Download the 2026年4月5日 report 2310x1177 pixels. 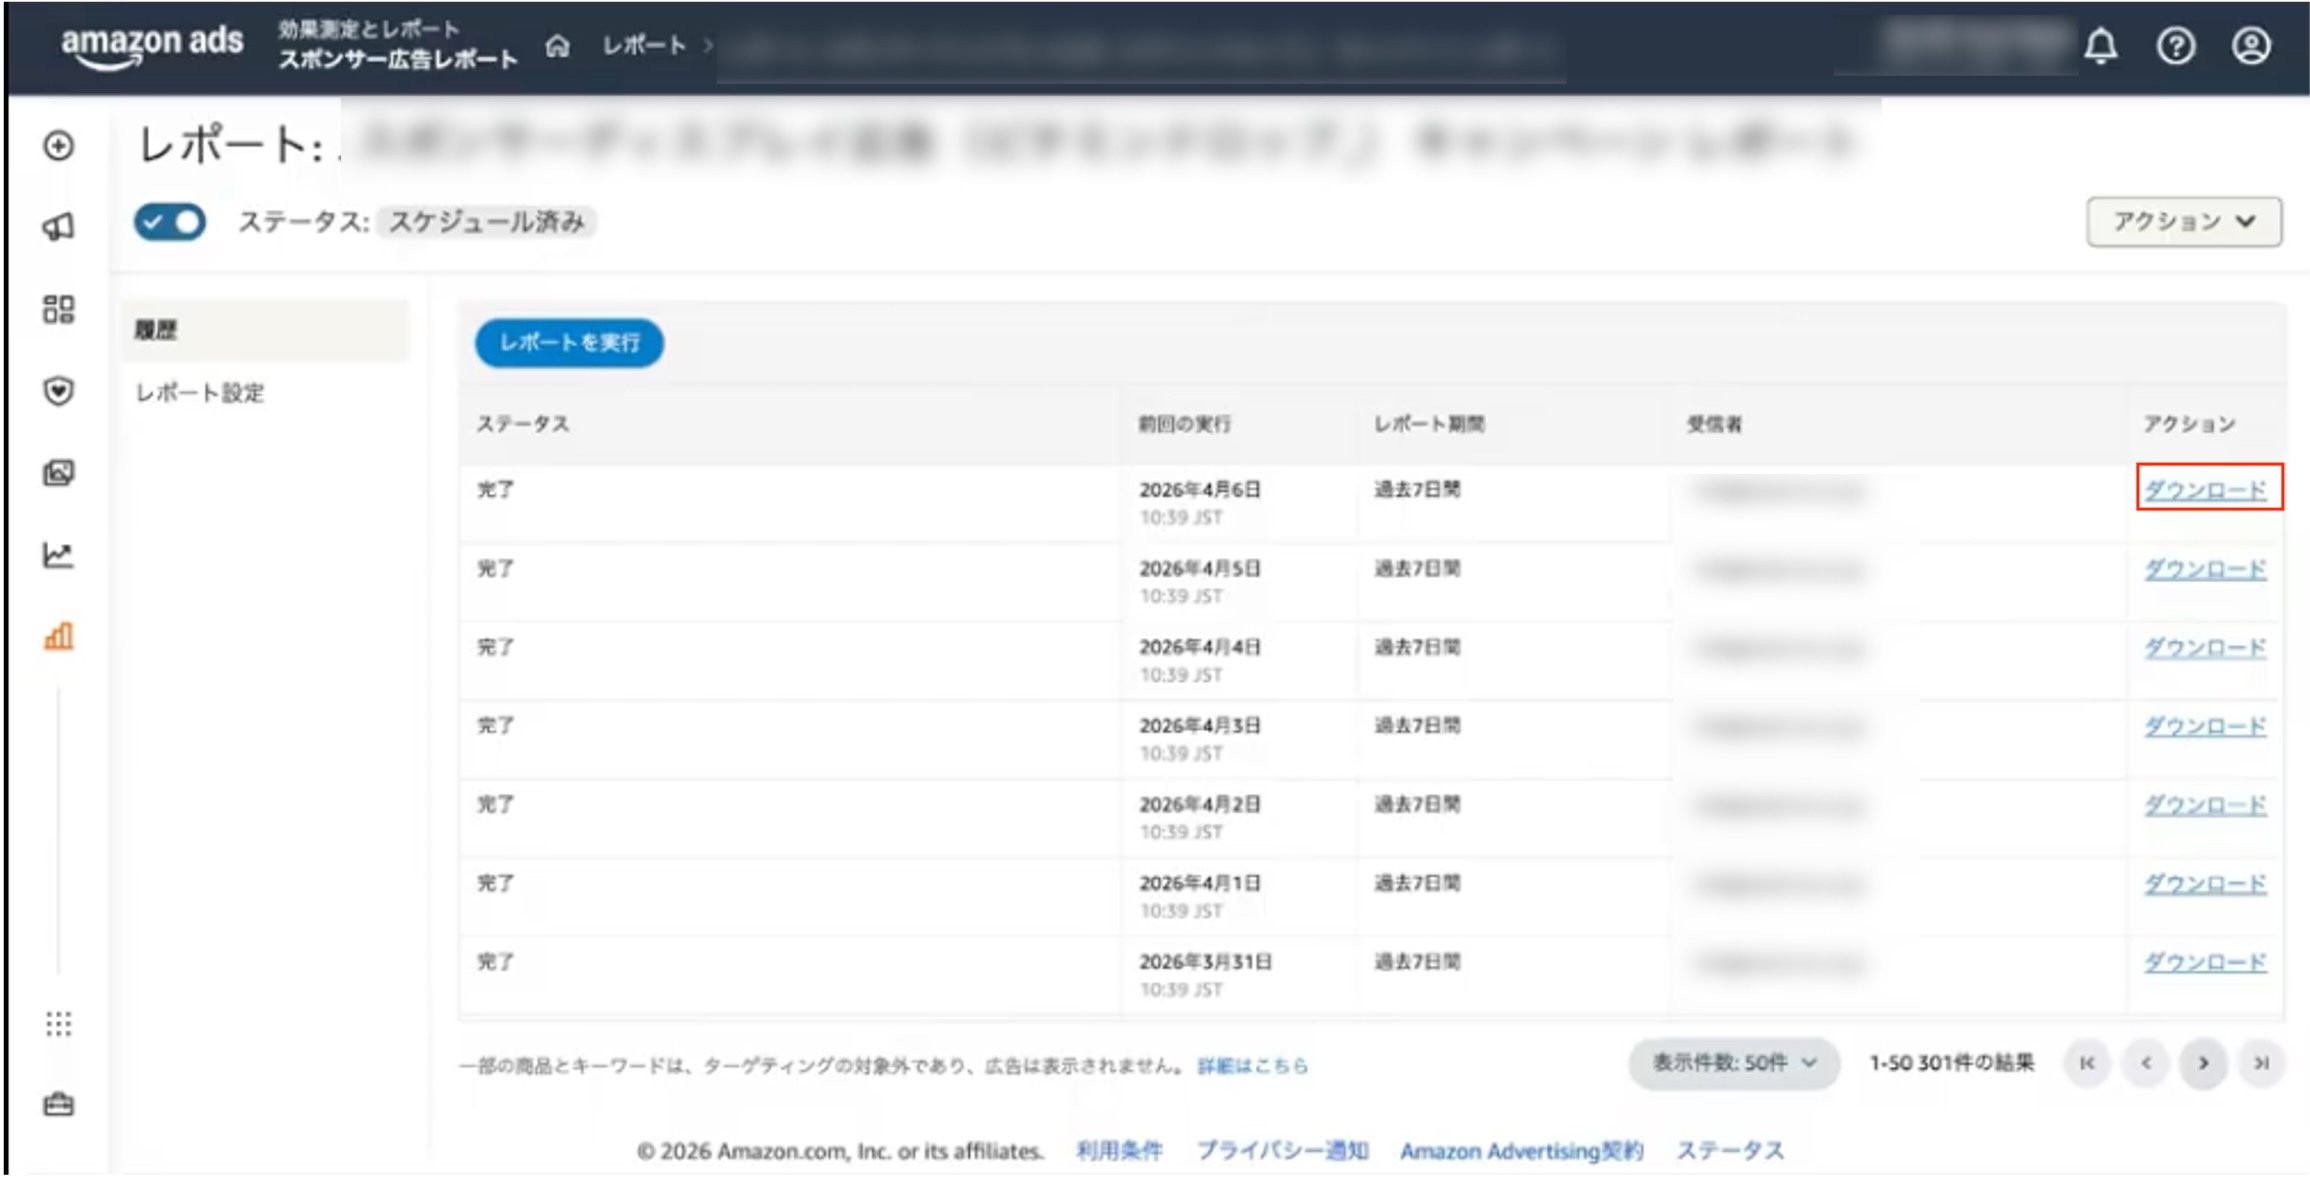click(2205, 569)
